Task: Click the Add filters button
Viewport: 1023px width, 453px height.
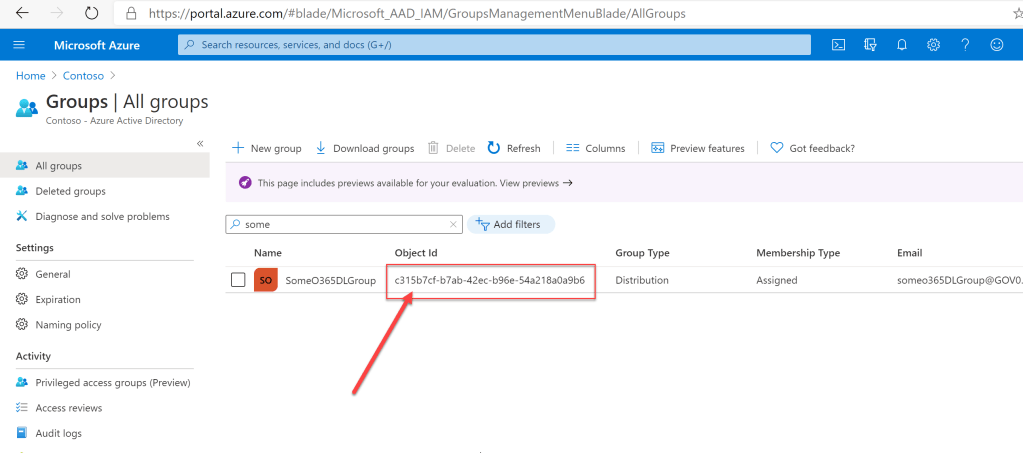Action: pos(510,225)
